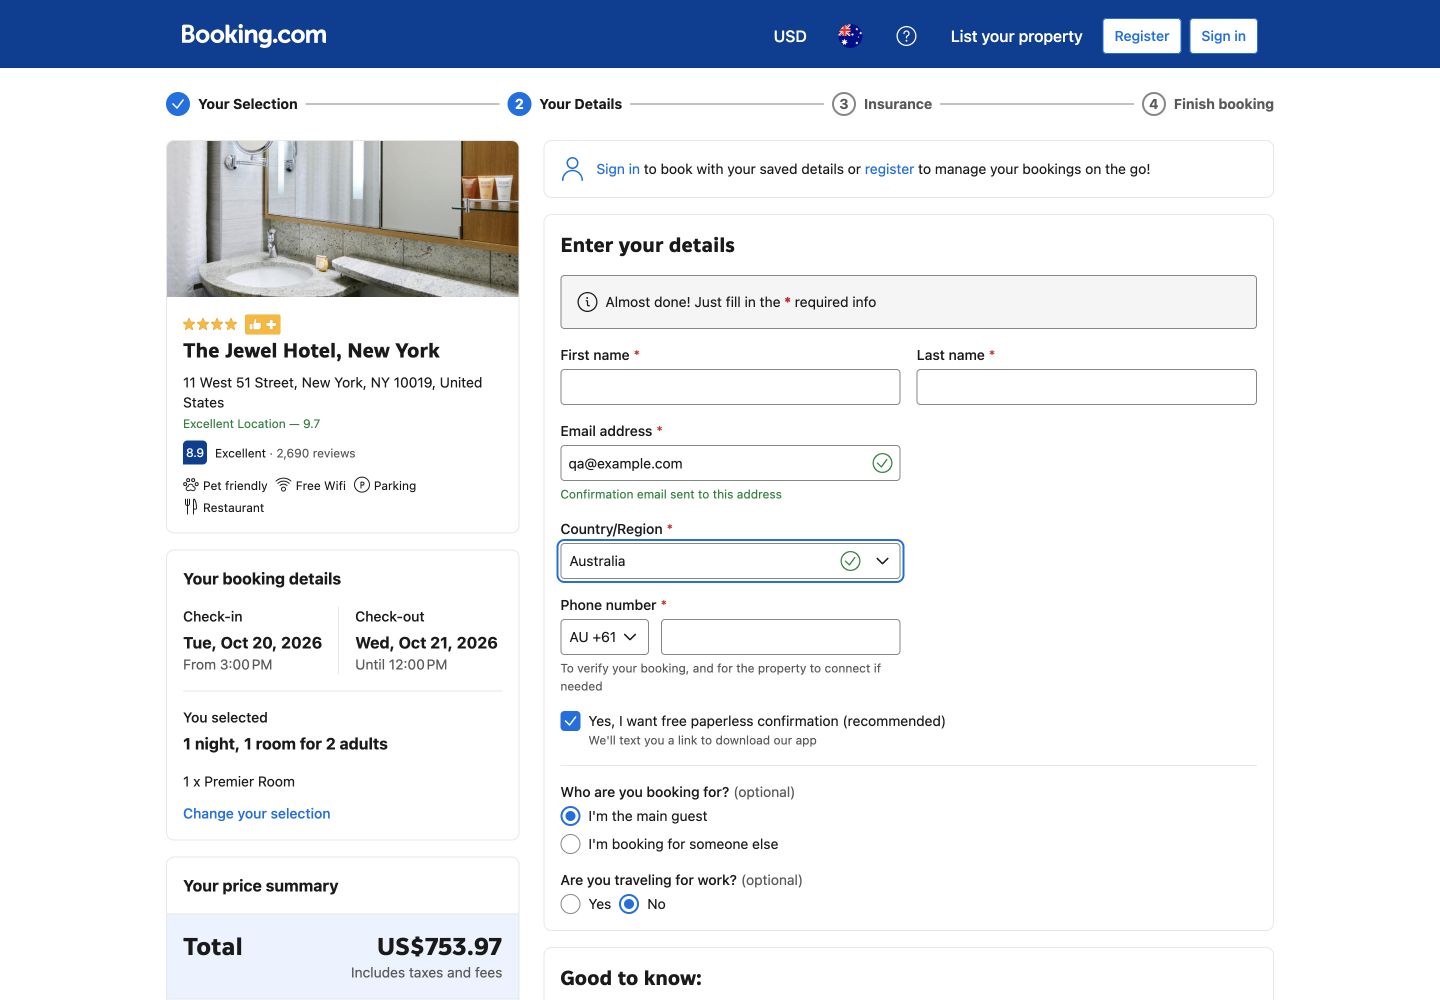Click the Free Wifi icon

284,485
